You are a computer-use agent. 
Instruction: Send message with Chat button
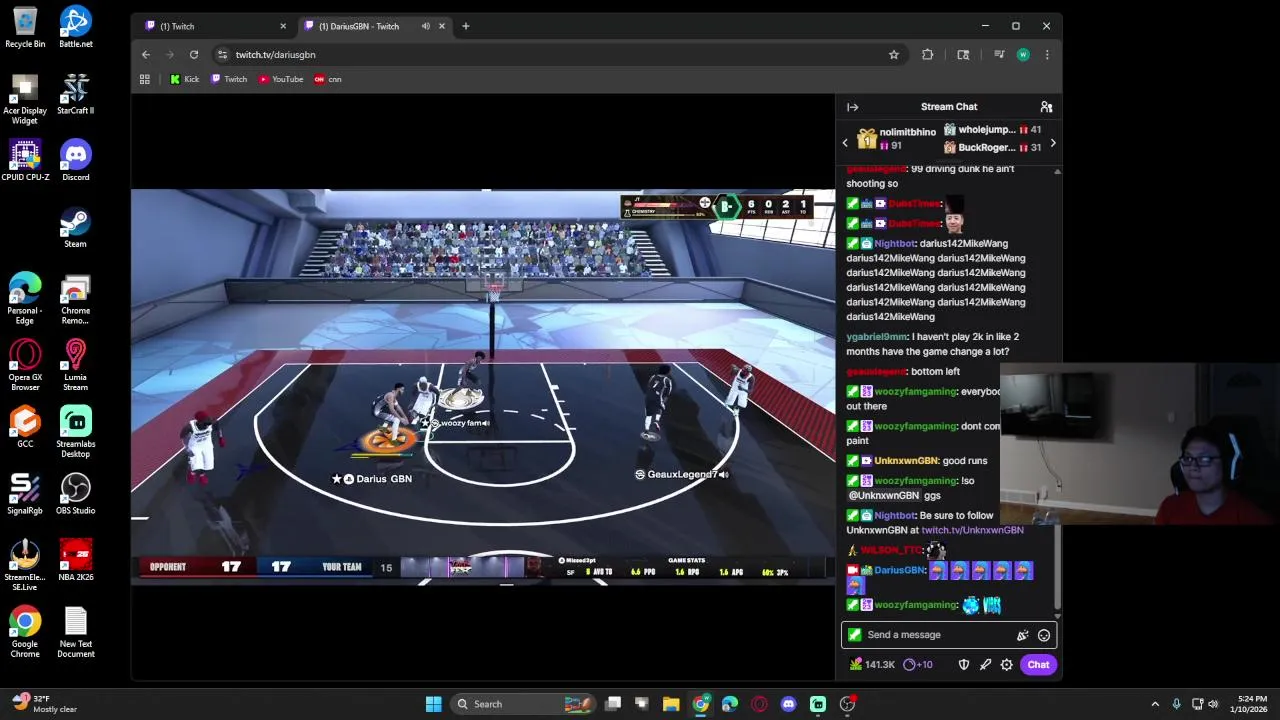click(1038, 665)
